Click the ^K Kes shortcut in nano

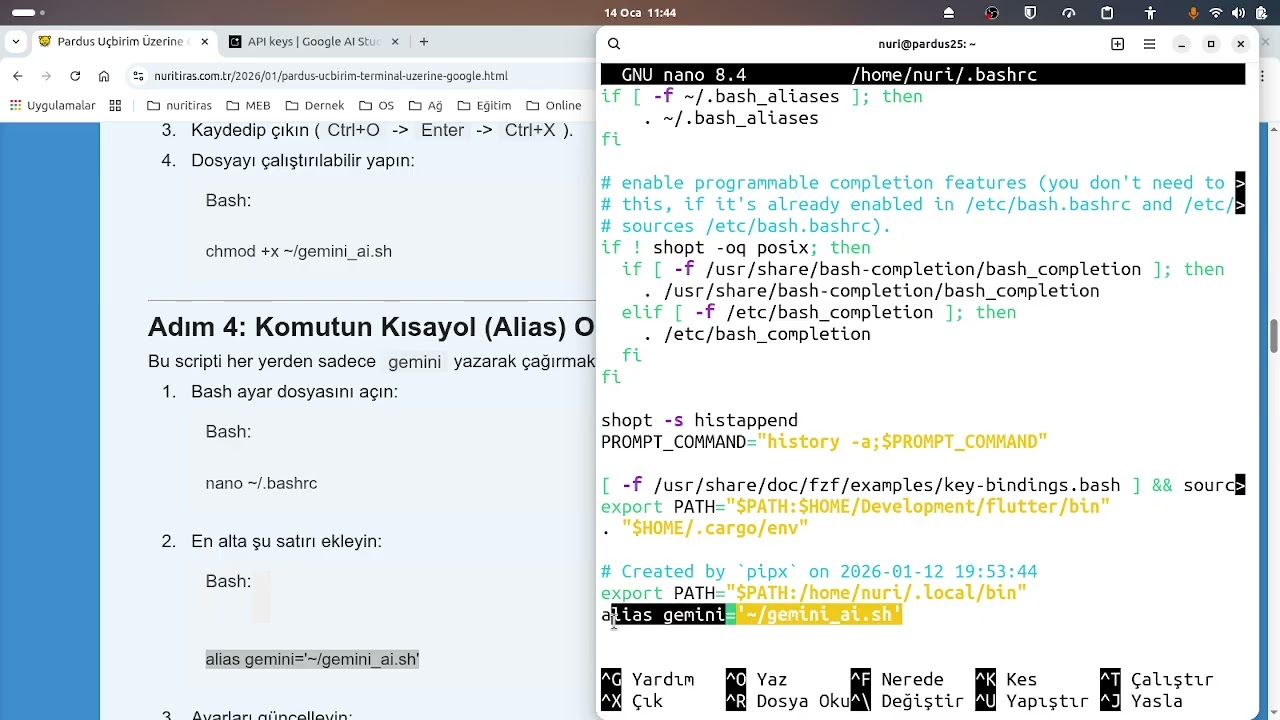pyautogui.click(x=1006, y=680)
